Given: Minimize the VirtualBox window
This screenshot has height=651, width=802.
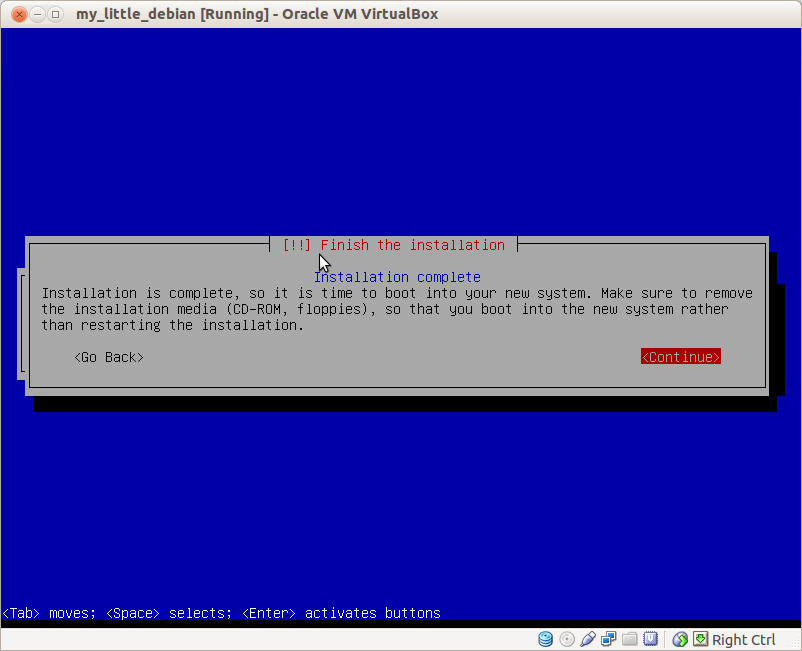Looking at the screenshot, I should click(37, 14).
